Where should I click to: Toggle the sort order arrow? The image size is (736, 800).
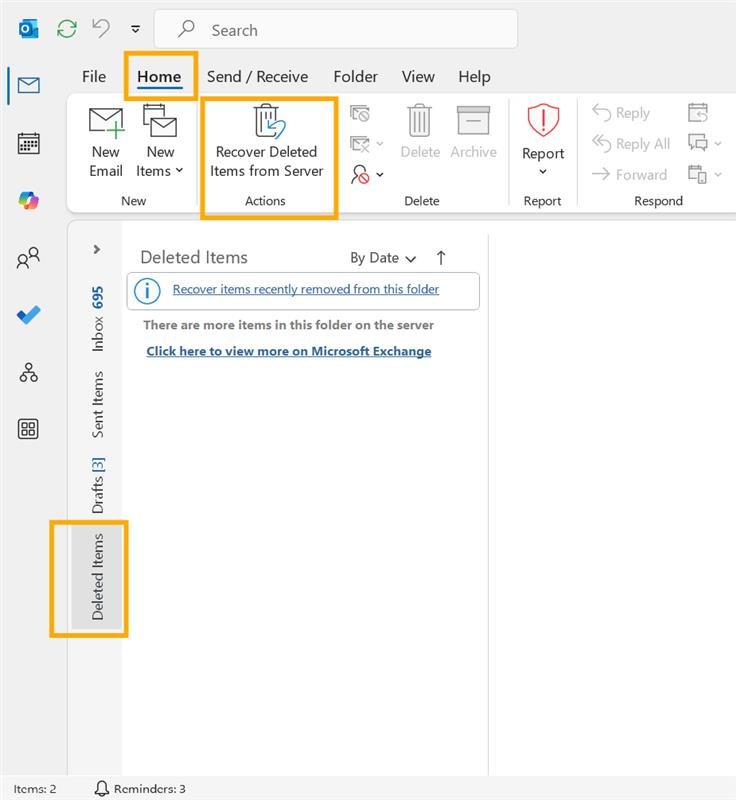pos(441,258)
